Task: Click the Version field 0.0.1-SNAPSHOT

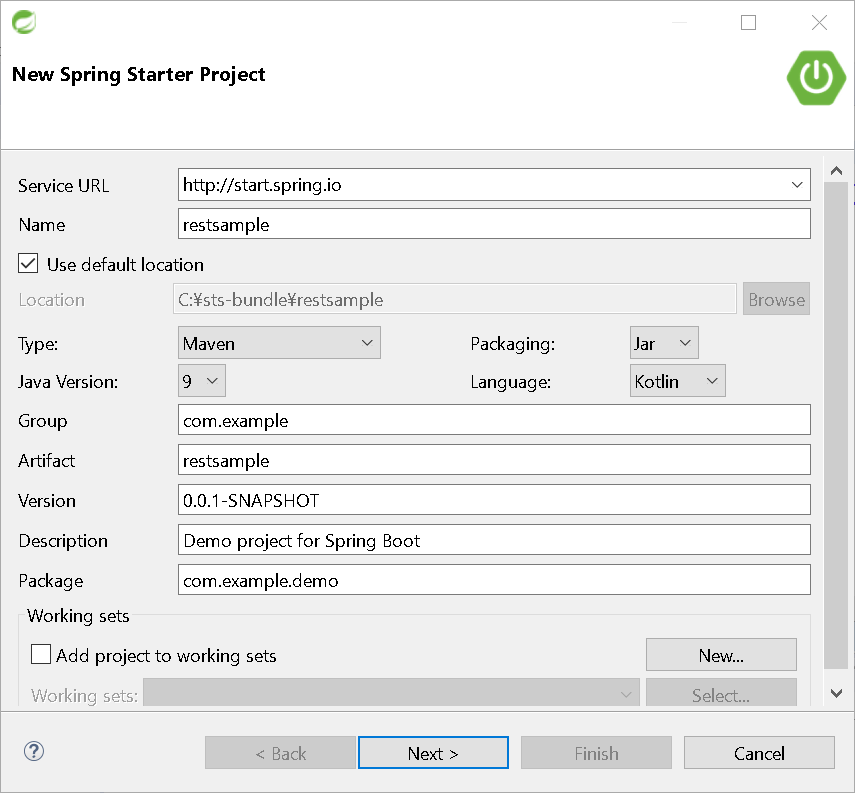Action: point(494,500)
